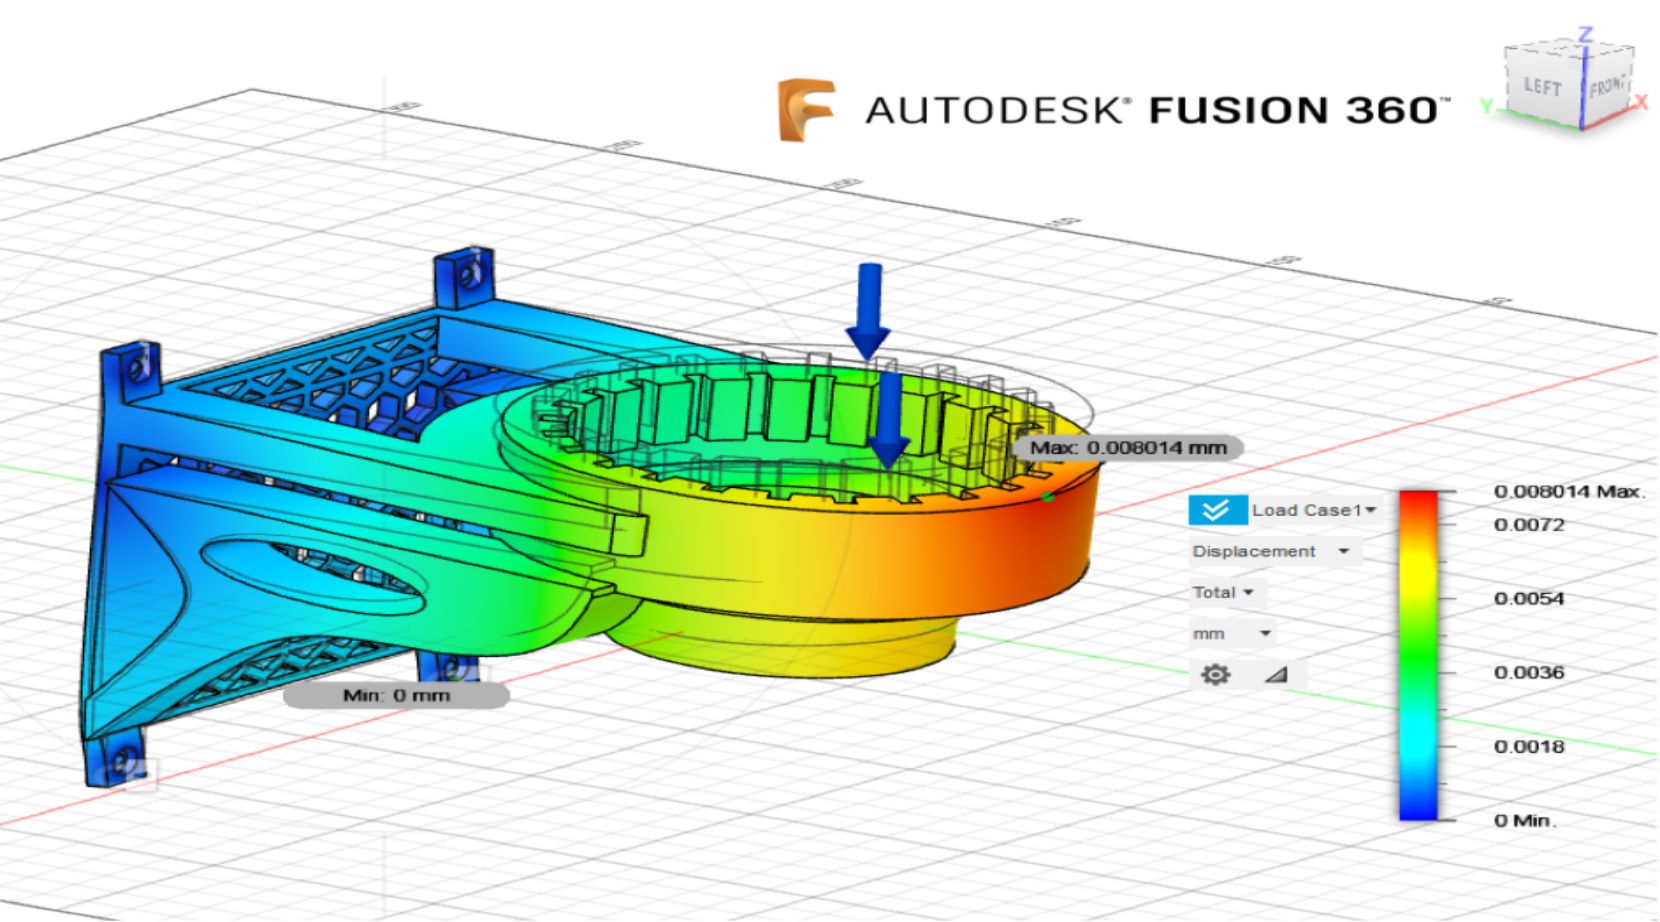1660x922 pixels.
Task: Select the lower blue load arrow inside ring
Action: coord(887,420)
